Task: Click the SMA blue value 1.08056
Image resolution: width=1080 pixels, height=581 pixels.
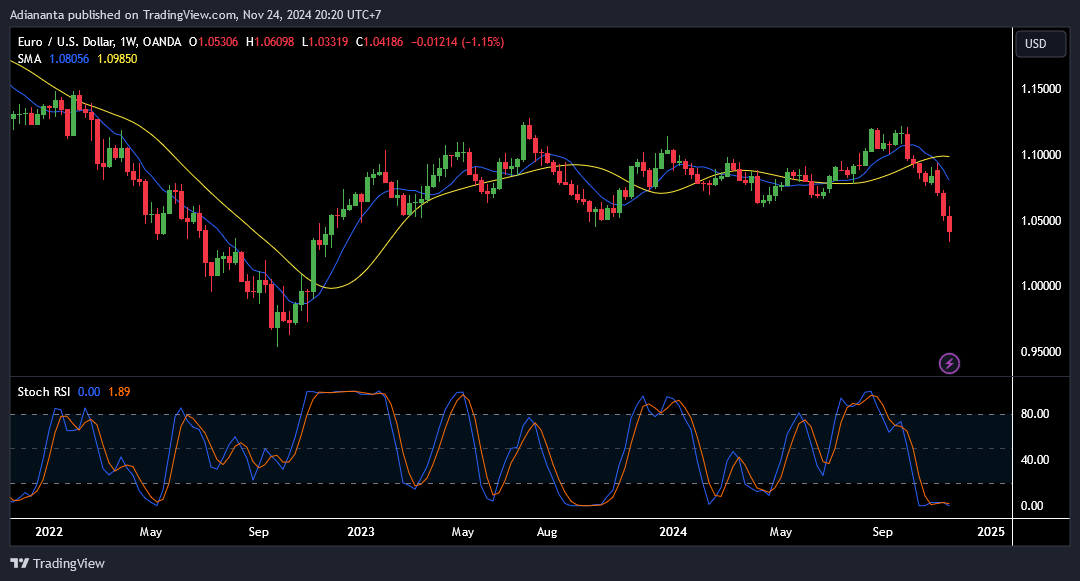Action: click(69, 59)
